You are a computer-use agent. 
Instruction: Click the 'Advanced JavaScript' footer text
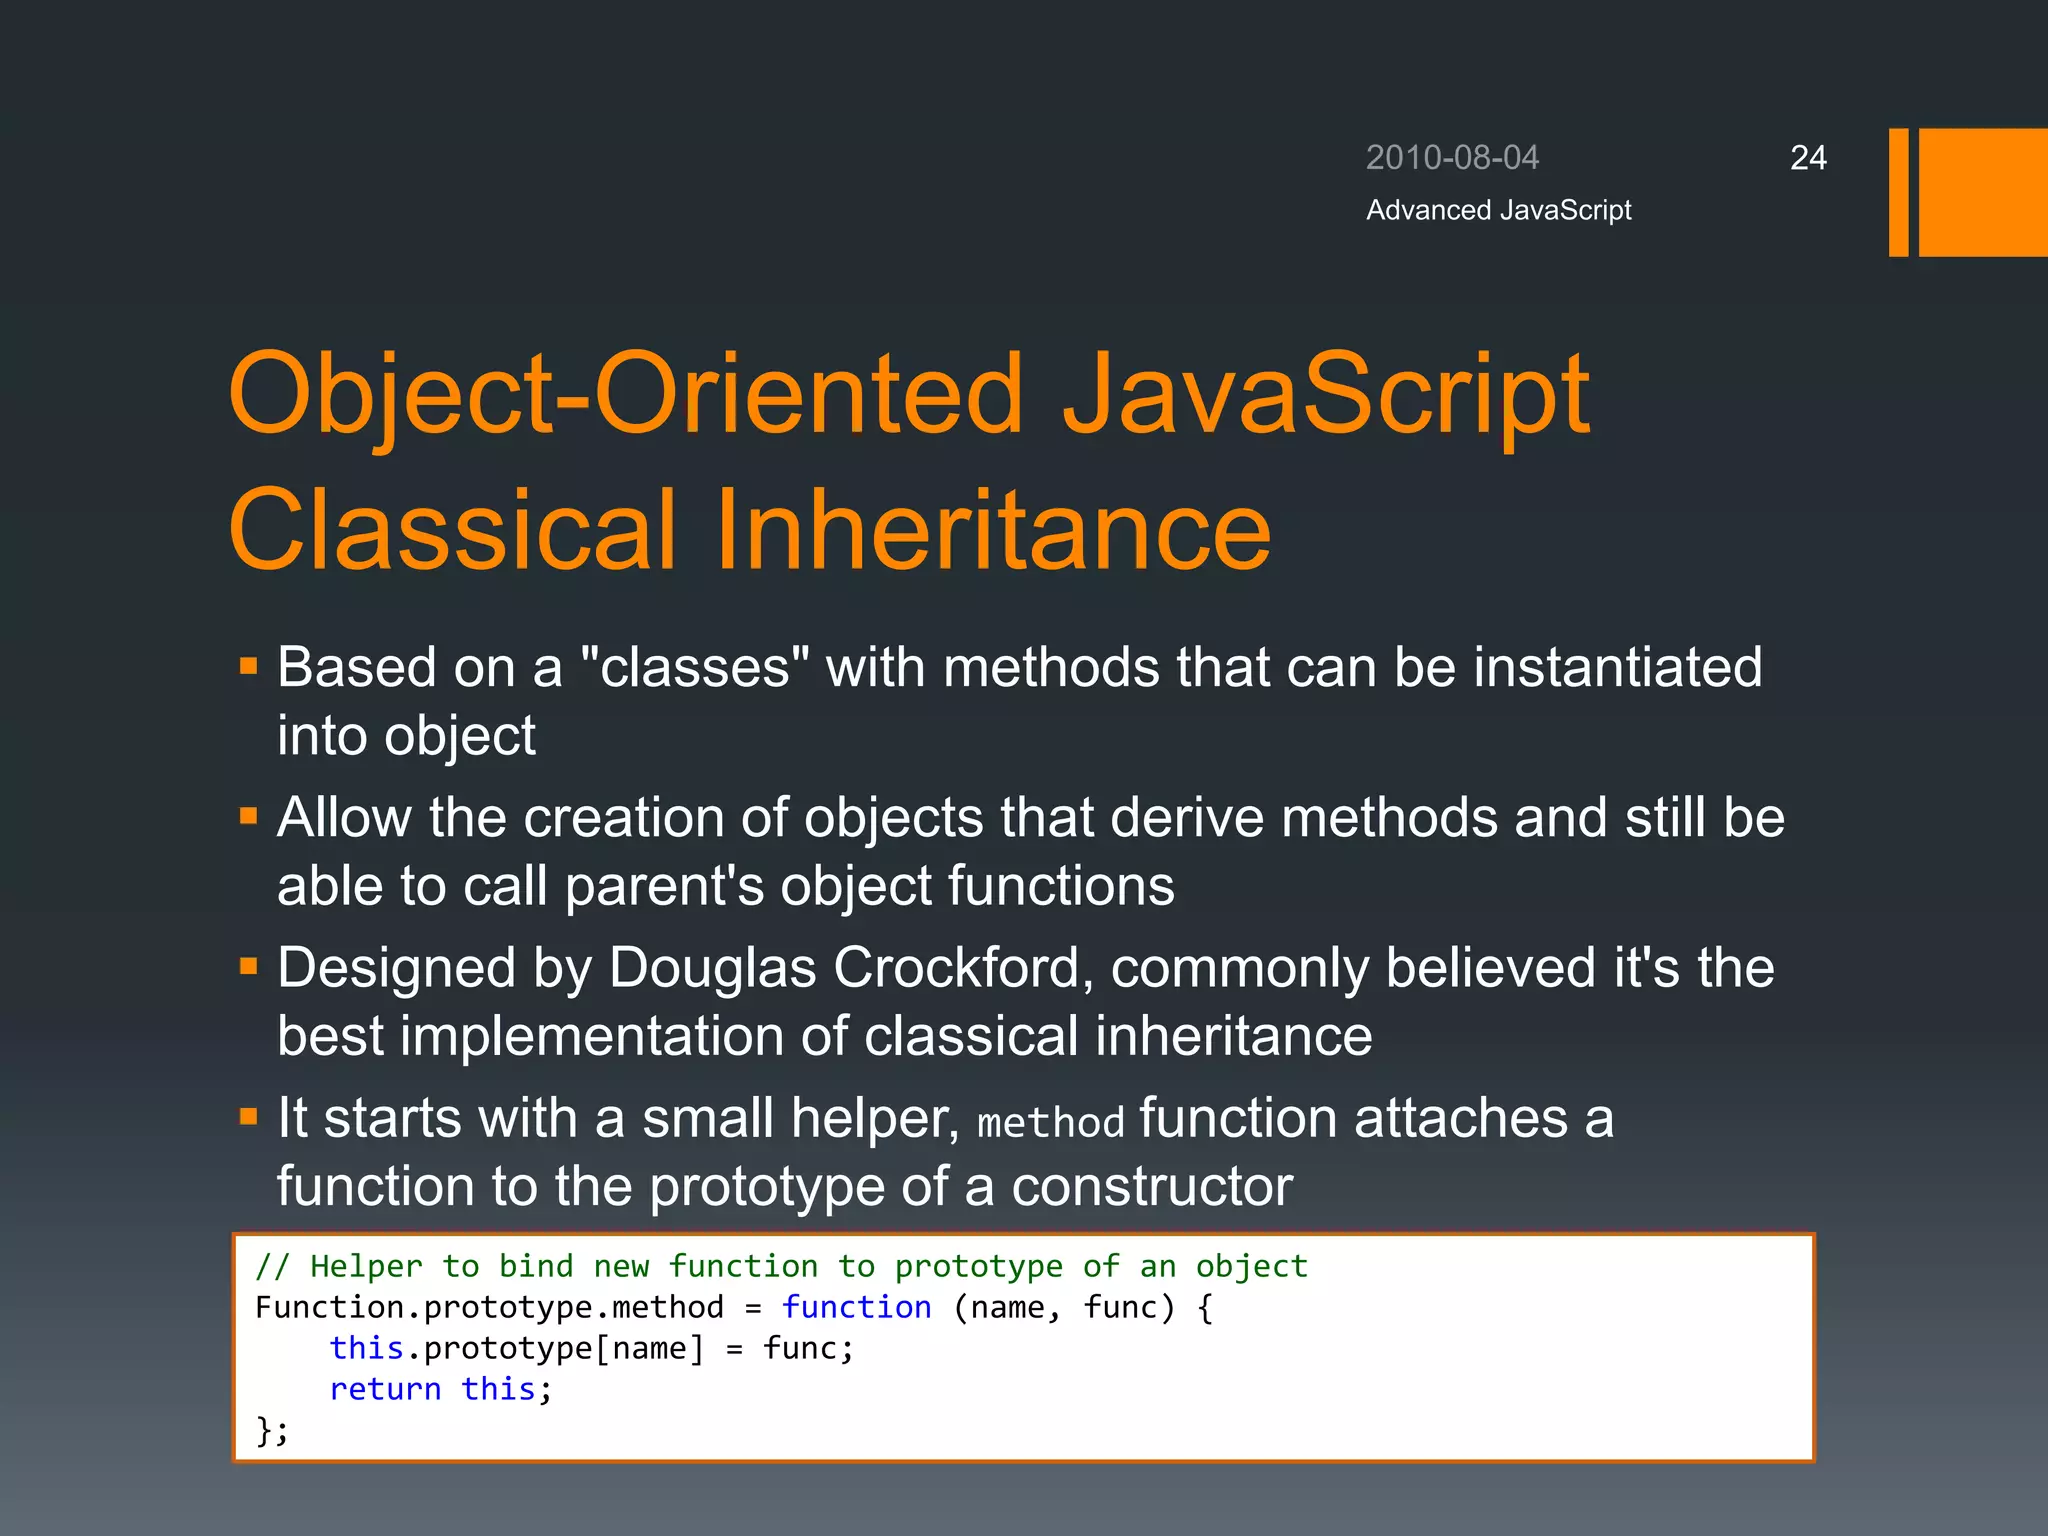coord(1498,210)
